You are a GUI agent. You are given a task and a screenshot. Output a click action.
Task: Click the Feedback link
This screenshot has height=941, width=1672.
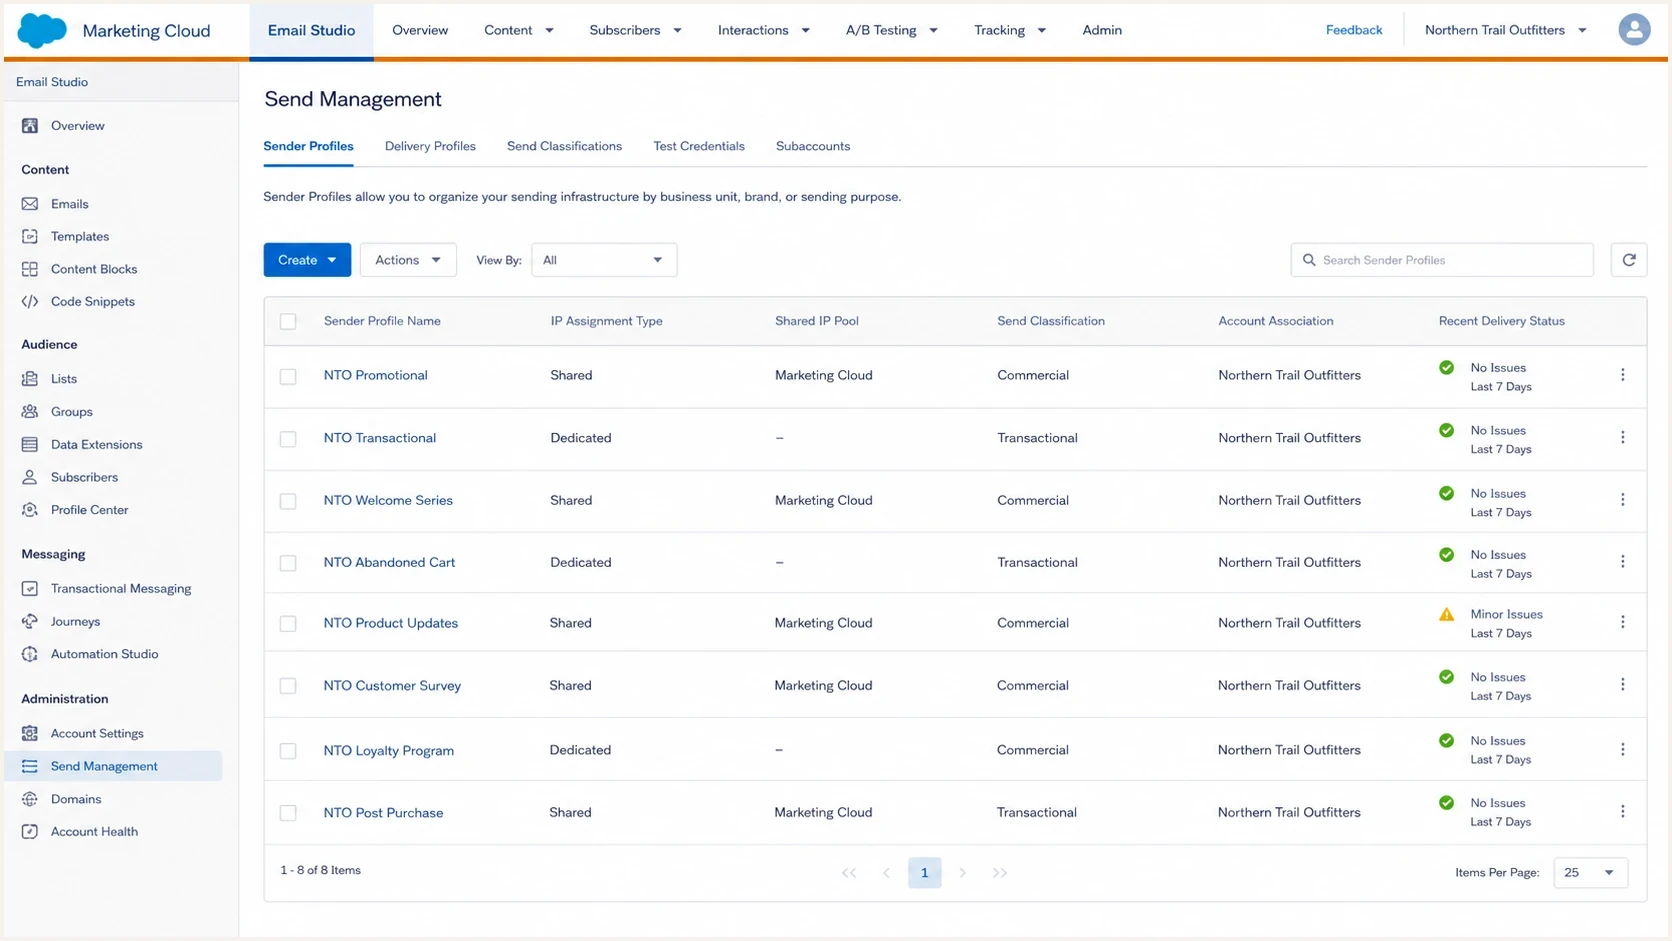click(x=1354, y=30)
